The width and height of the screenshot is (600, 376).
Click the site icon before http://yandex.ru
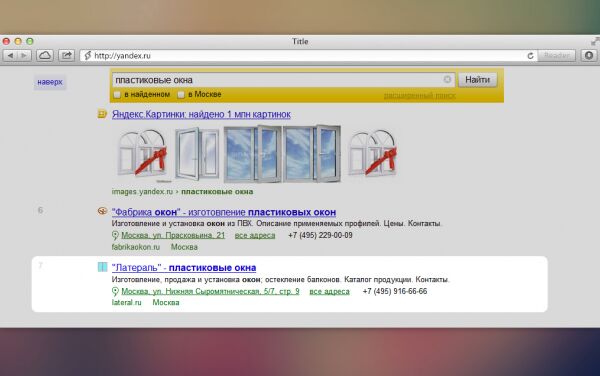pos(88,56)
